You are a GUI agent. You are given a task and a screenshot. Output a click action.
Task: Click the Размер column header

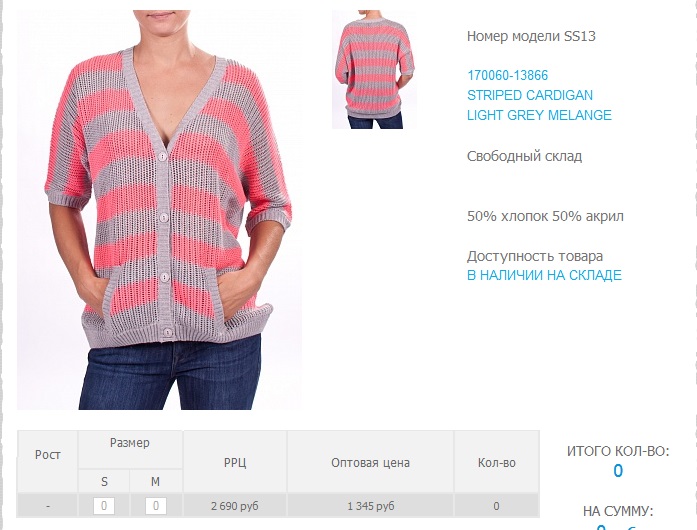tap(130, 443)
